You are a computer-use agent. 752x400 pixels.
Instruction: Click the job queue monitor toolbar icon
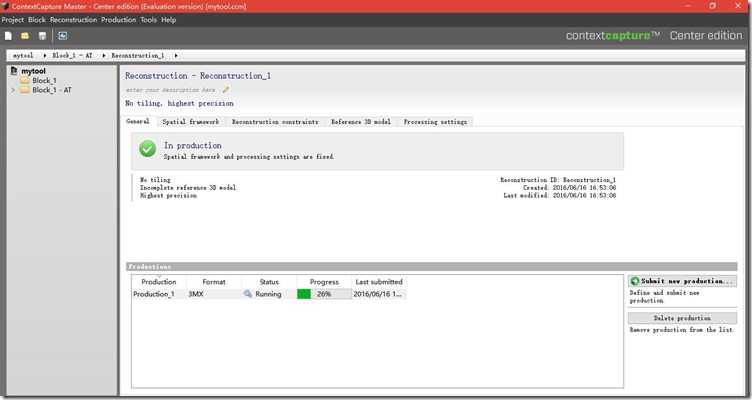pos(62,36)
